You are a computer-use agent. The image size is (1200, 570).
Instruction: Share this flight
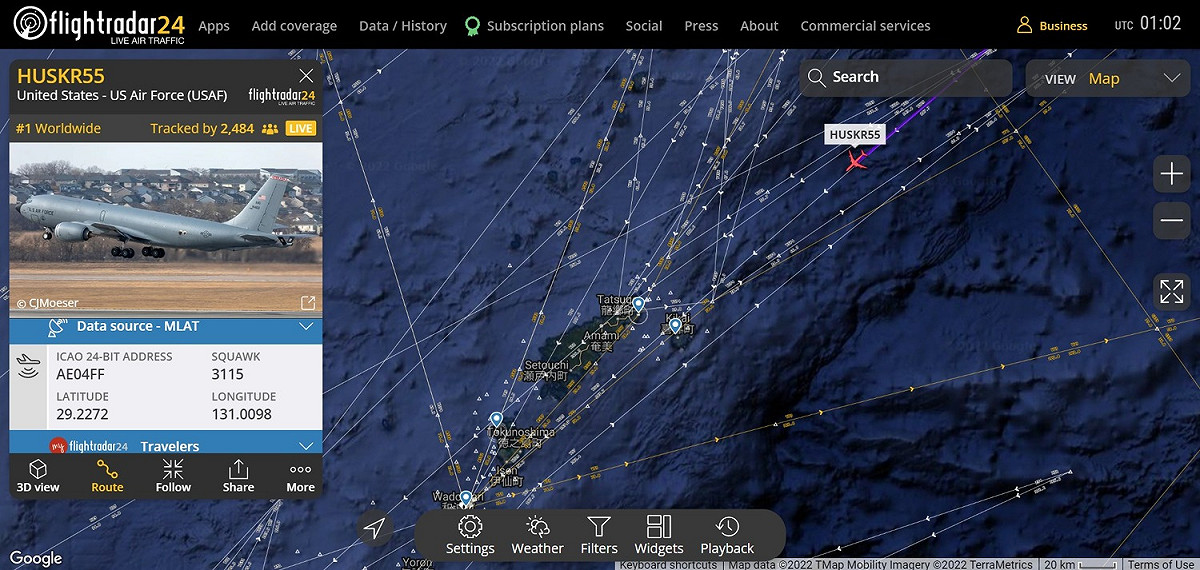(238, 476)
